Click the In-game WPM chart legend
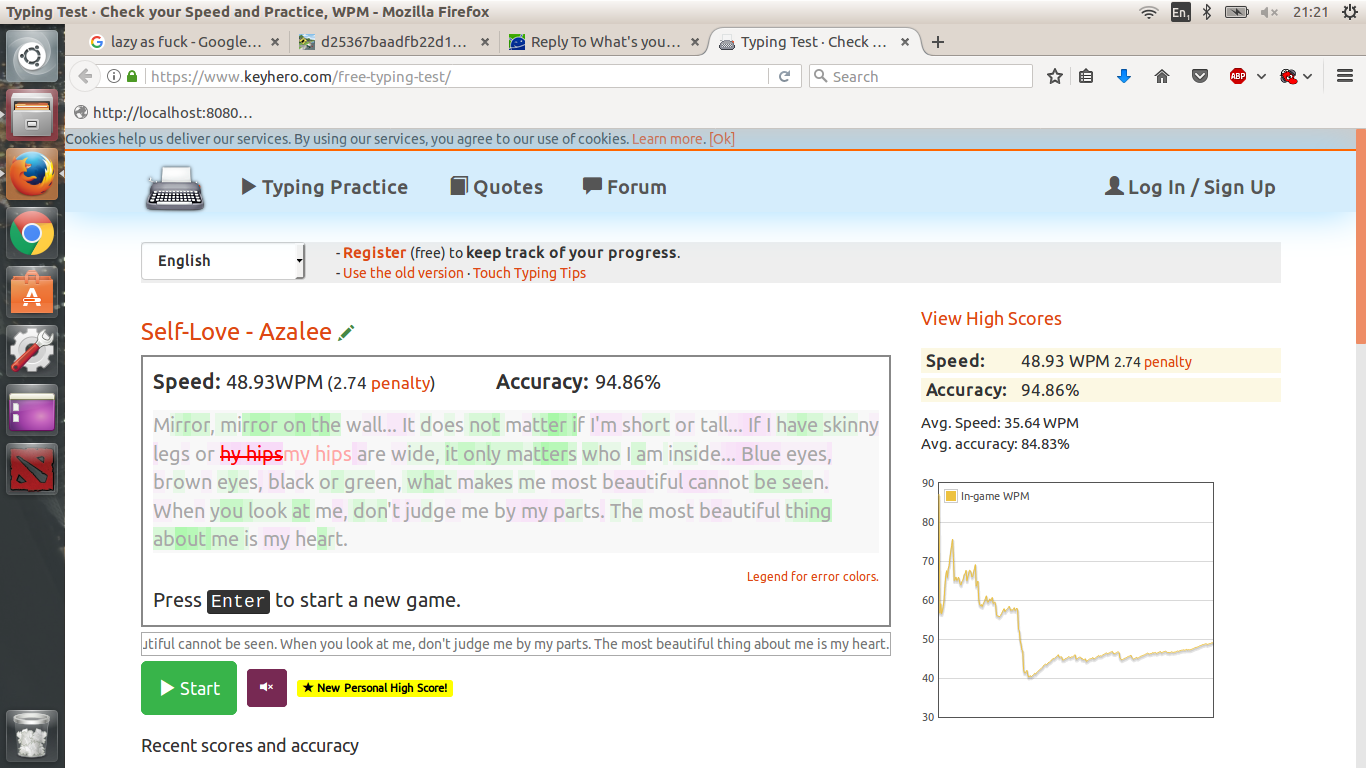This screenshot has height=768, width=1366. tap(987, 496)
